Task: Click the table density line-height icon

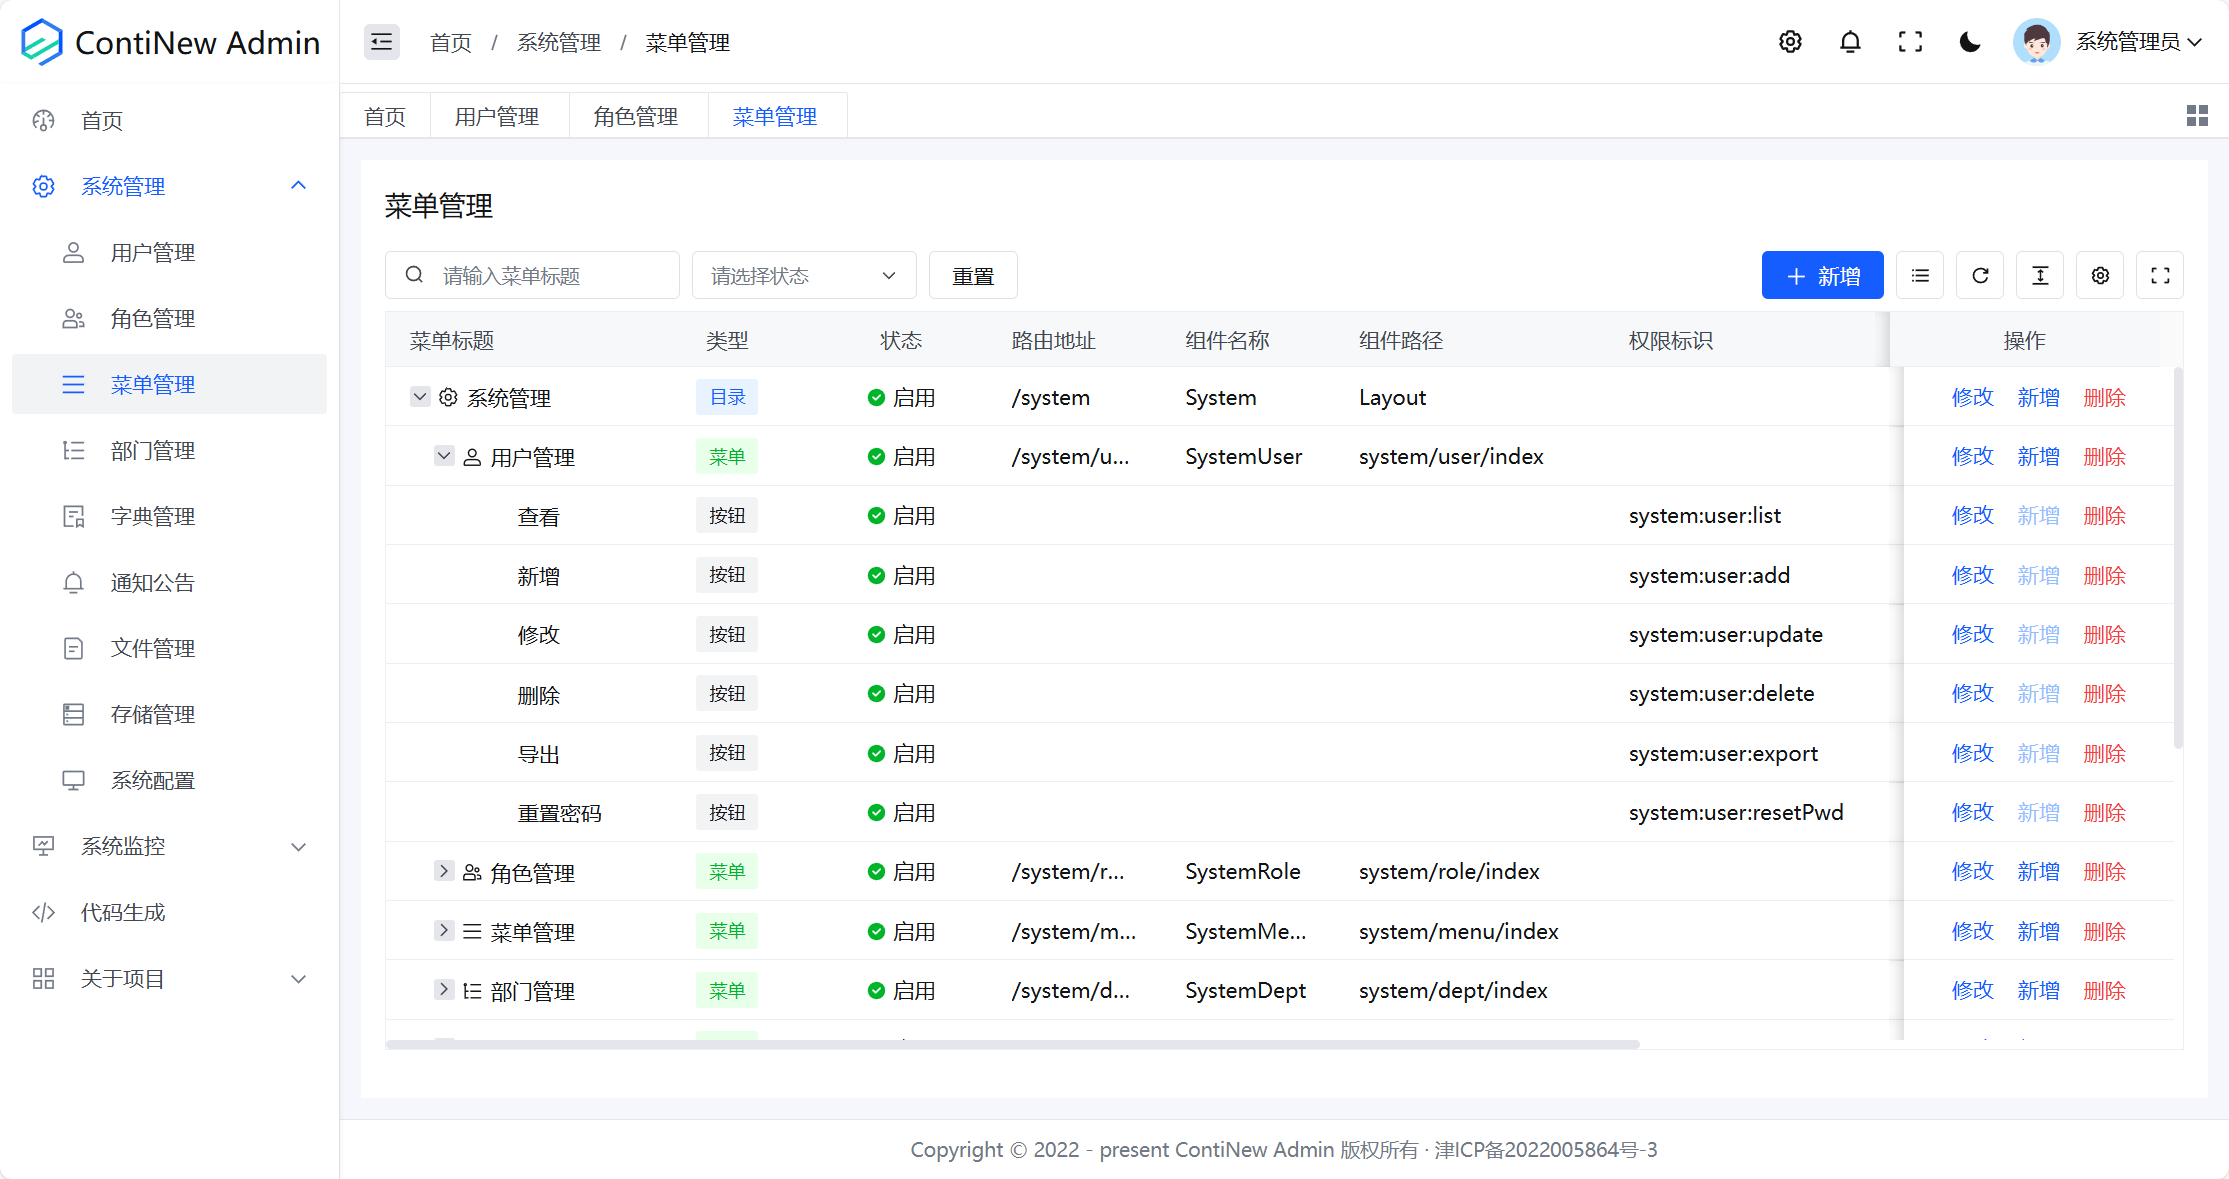Action: coord(2040,276)
